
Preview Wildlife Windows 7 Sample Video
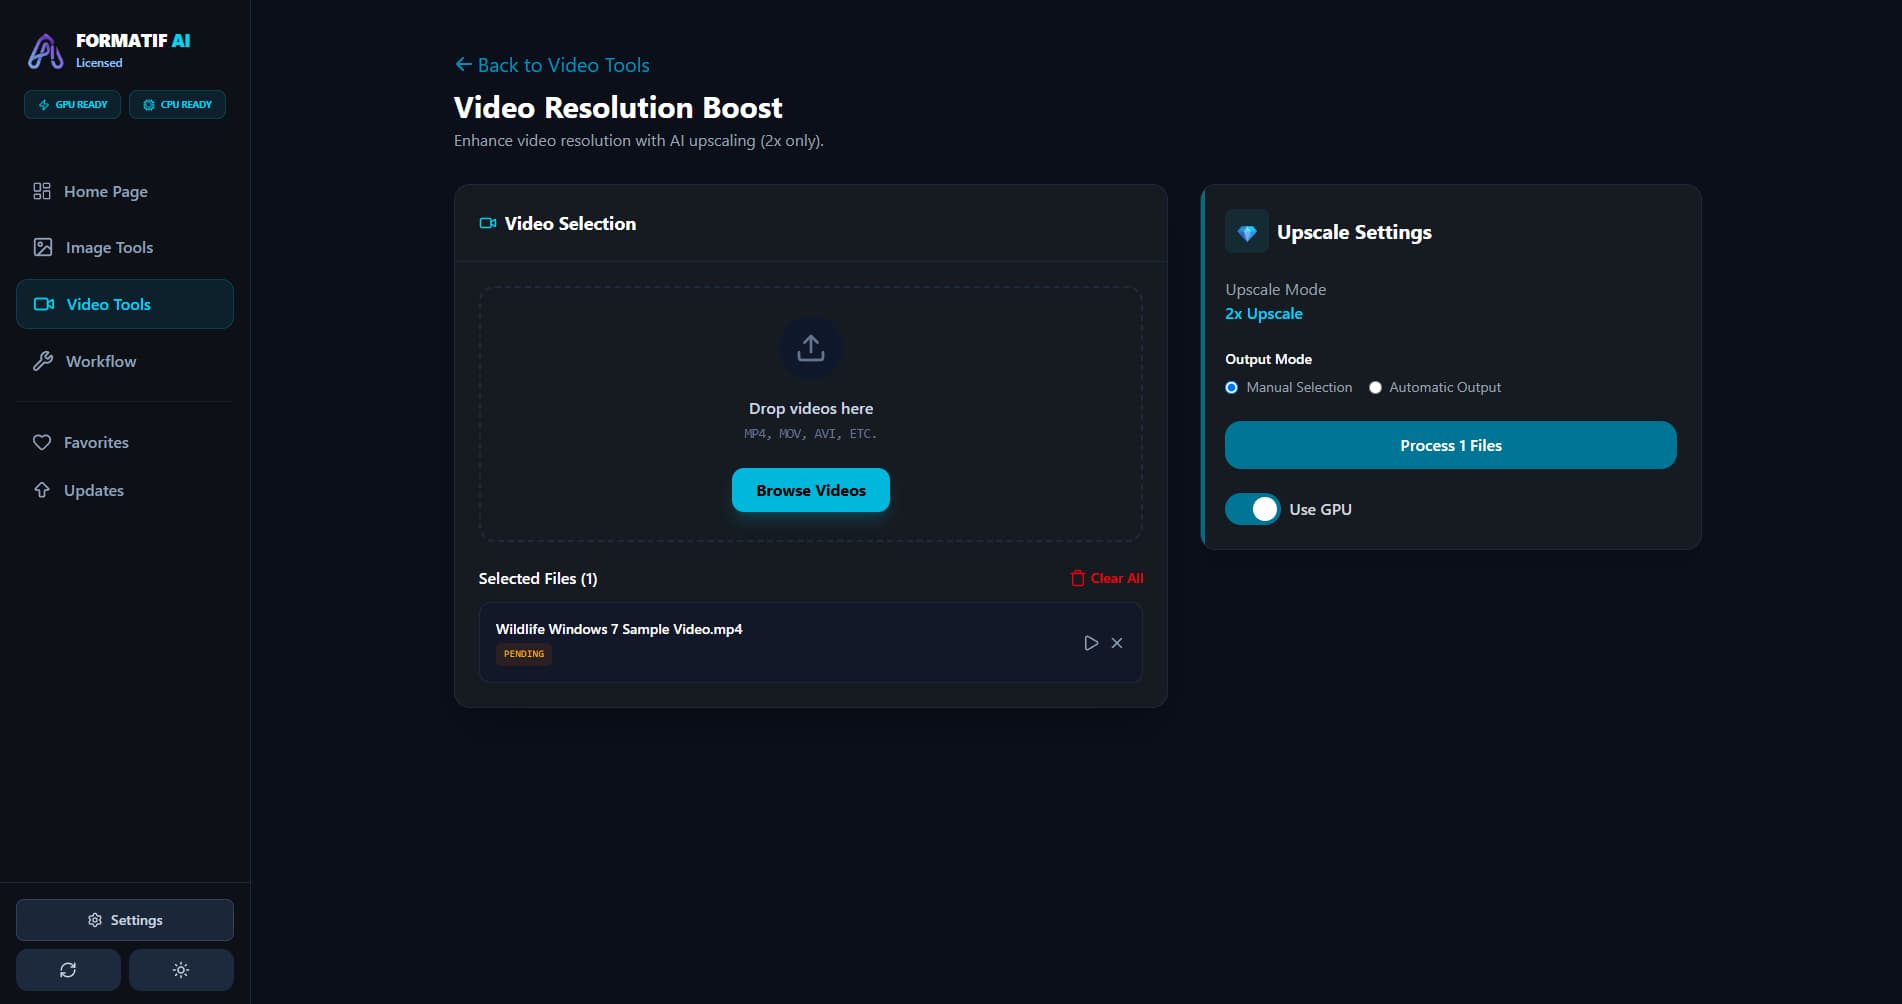pos(1091,643)
